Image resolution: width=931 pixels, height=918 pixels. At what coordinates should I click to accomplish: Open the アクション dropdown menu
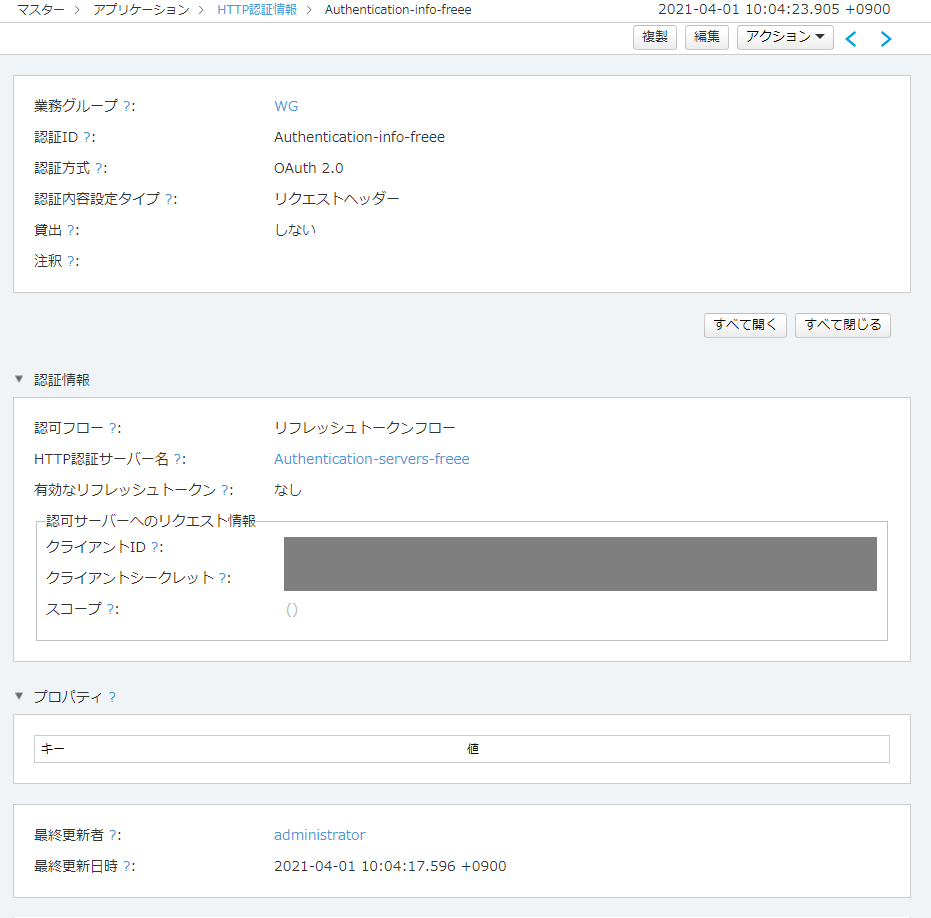coord(784,37)
